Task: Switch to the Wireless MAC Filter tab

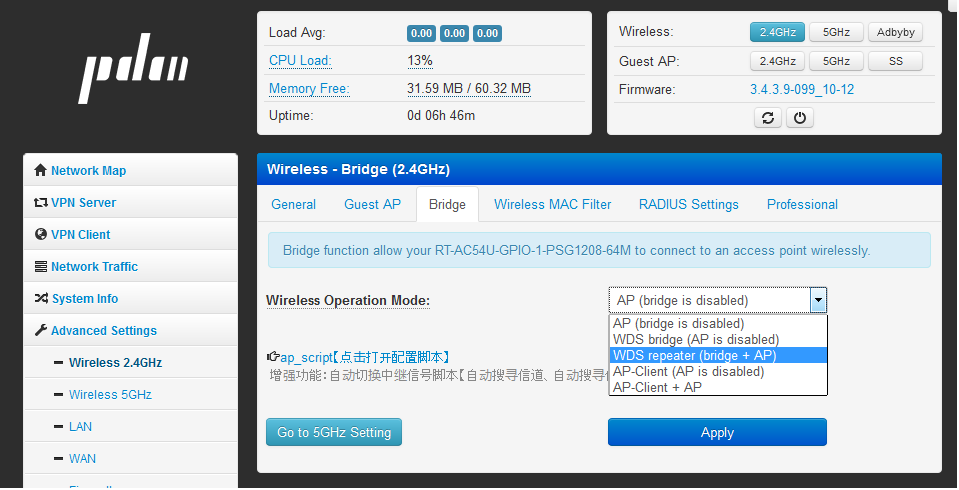Action: pos(552,204)
